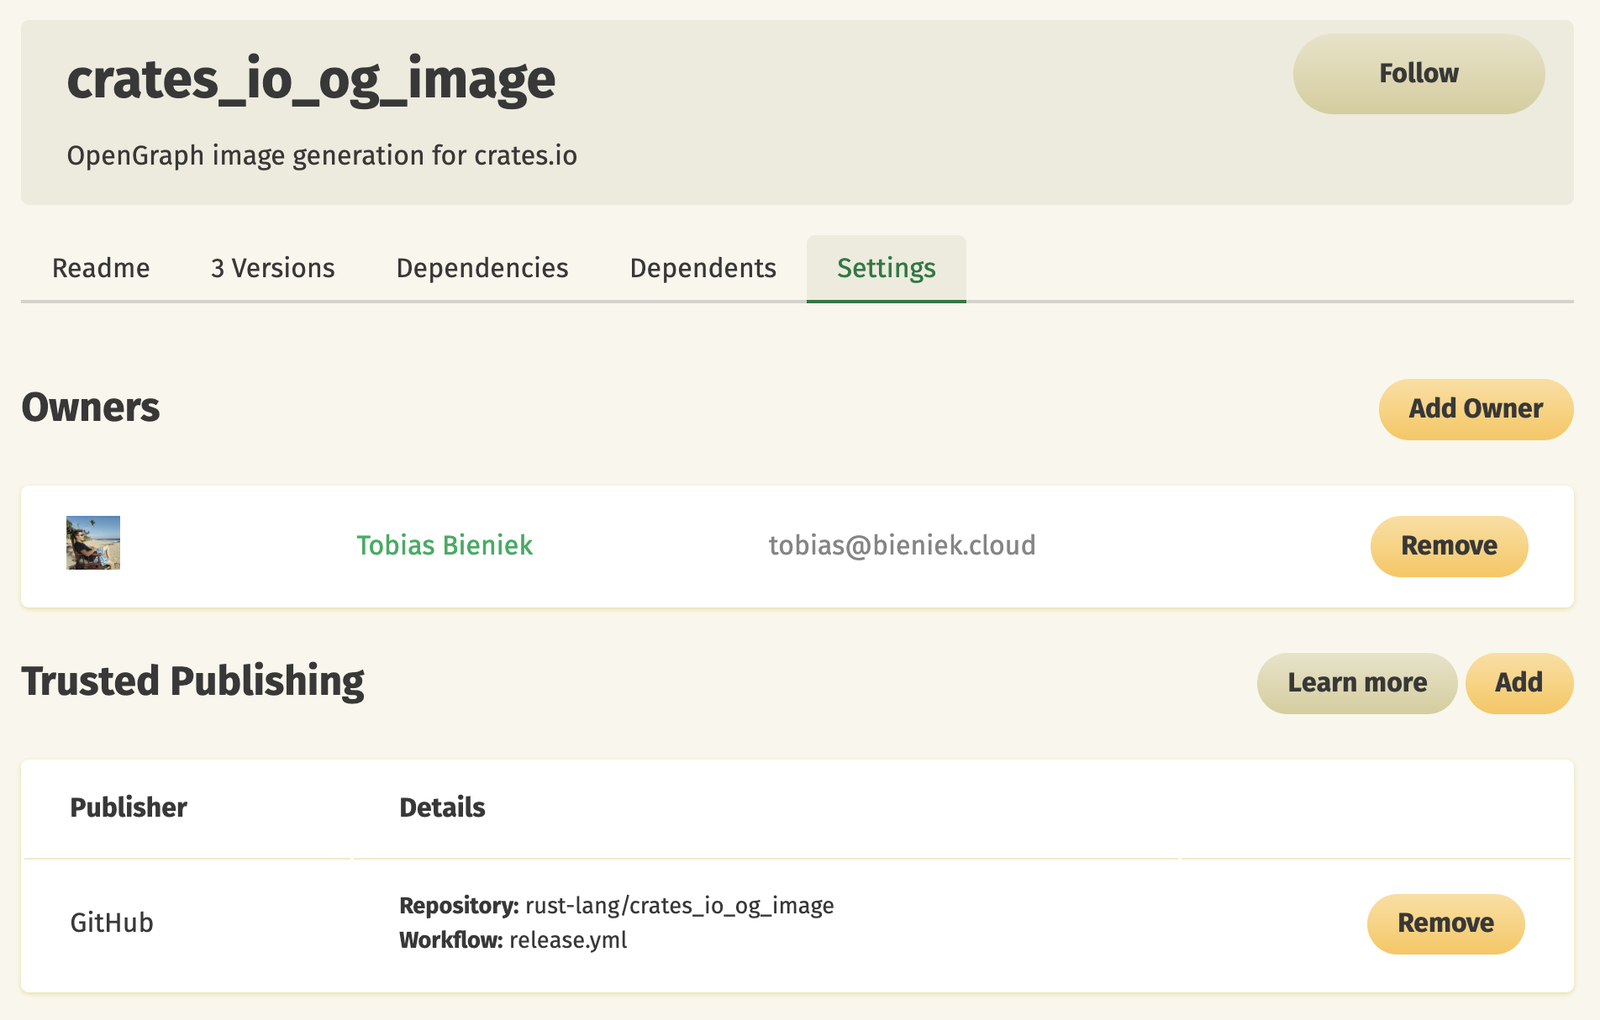
Task: Open Learn more about Trusted Publishing
Action: point(1357,683)
